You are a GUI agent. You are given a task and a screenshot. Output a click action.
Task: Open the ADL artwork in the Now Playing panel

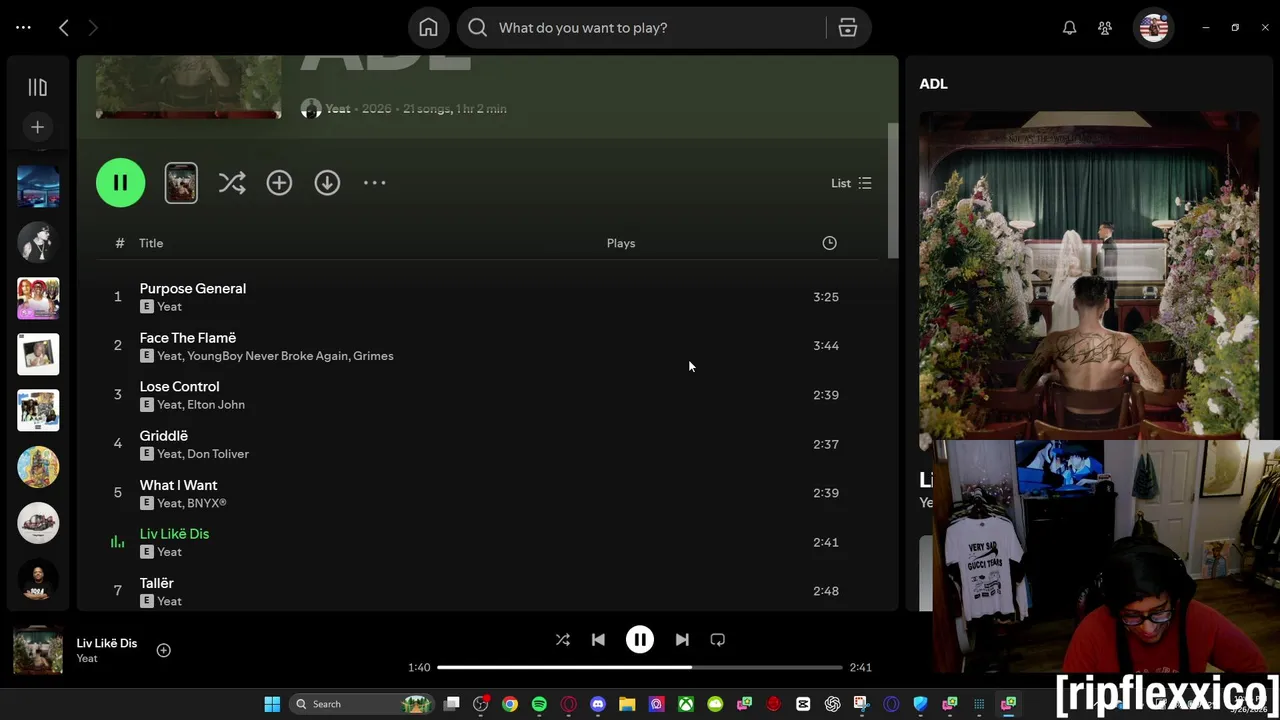click(x=1088, y=275)
